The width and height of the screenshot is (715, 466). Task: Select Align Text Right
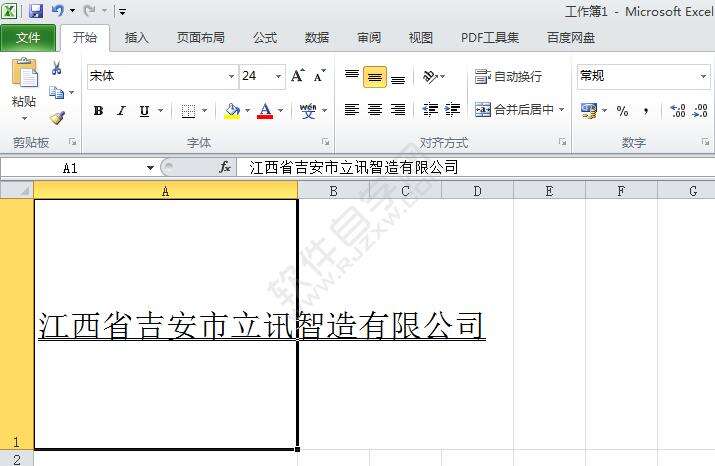point(398,110)
